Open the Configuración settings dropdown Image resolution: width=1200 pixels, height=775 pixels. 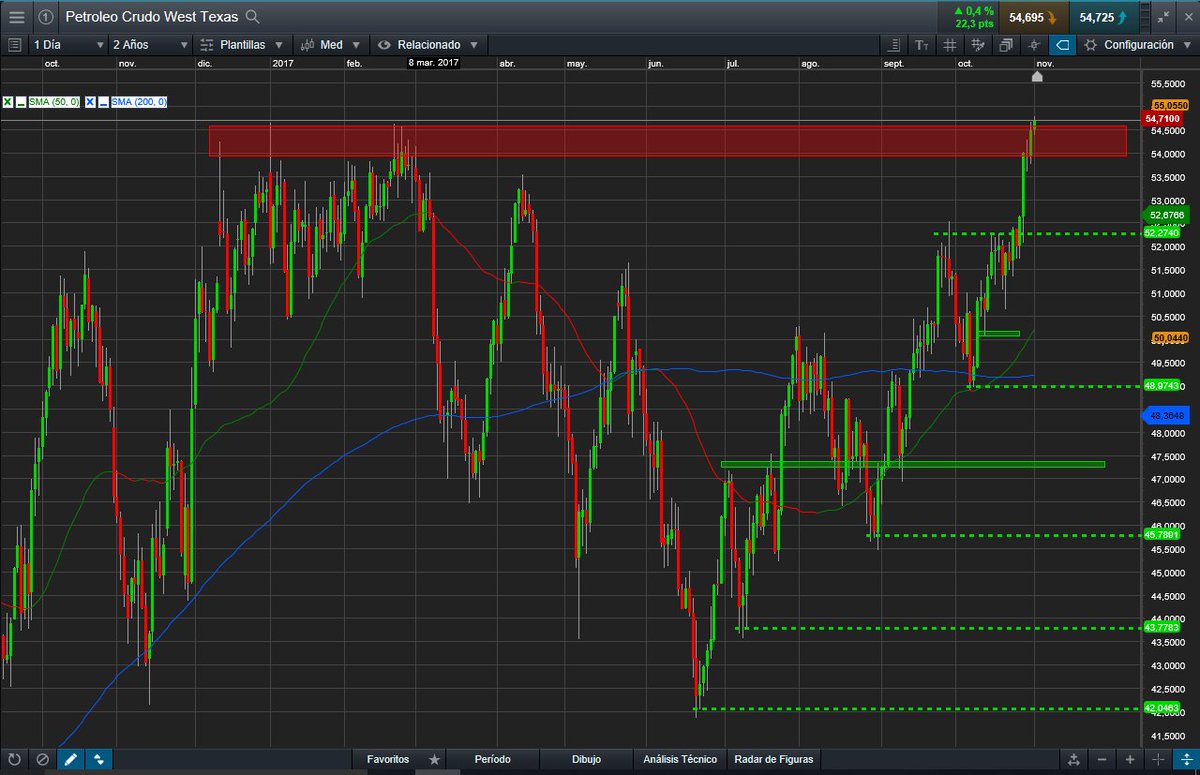point(1137,45)
